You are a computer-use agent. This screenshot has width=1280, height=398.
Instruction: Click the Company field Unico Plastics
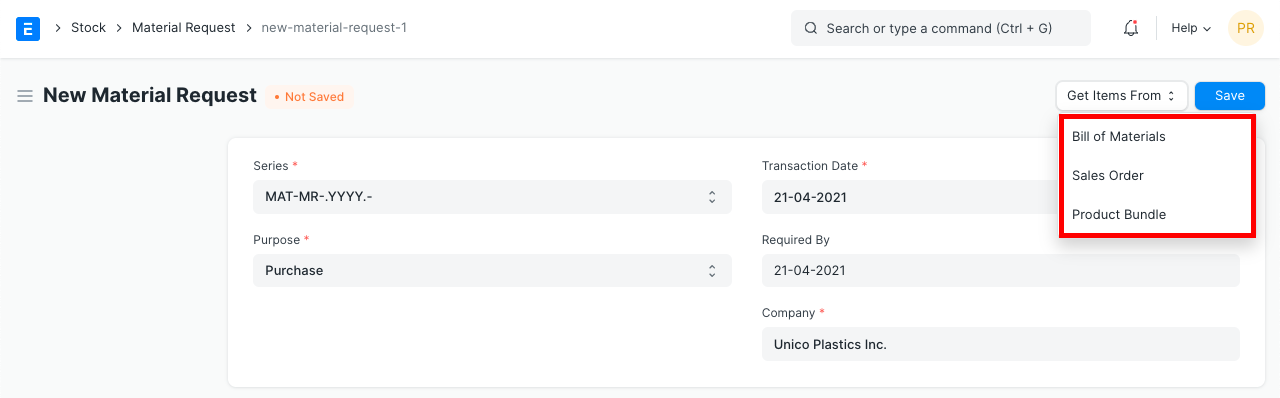[1001, 344]
